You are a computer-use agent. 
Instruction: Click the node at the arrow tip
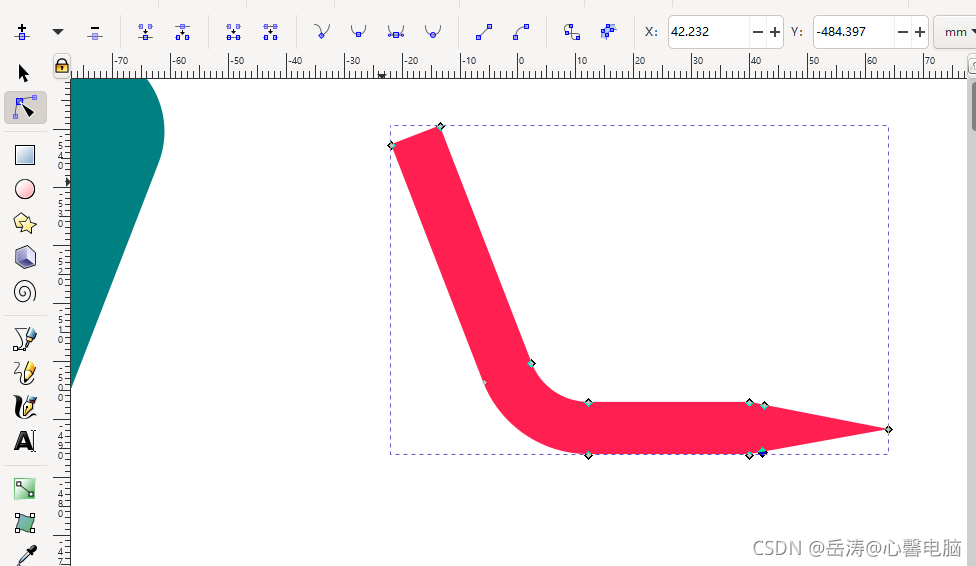coord(888,429)
